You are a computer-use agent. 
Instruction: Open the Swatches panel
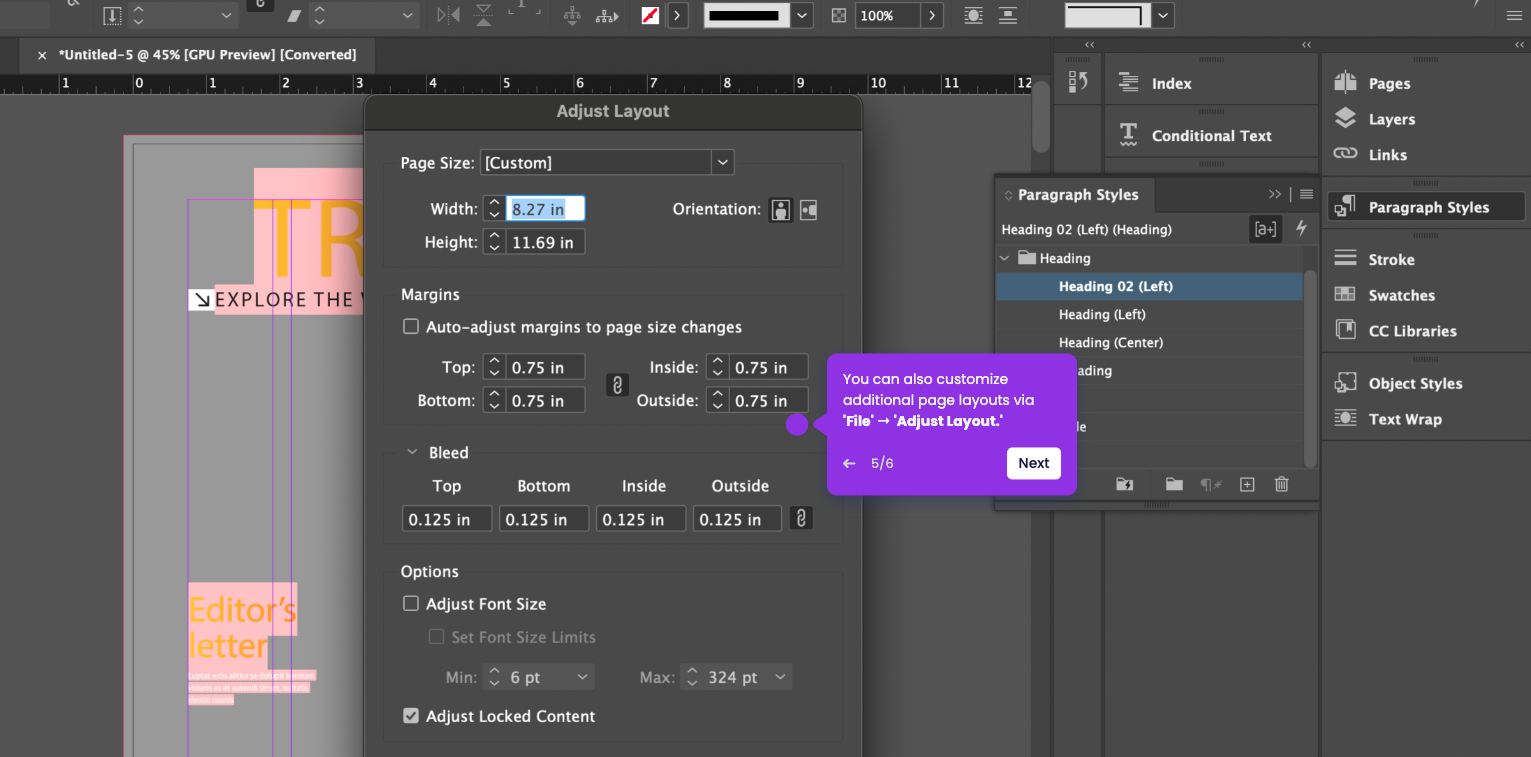click(1401, 295)
